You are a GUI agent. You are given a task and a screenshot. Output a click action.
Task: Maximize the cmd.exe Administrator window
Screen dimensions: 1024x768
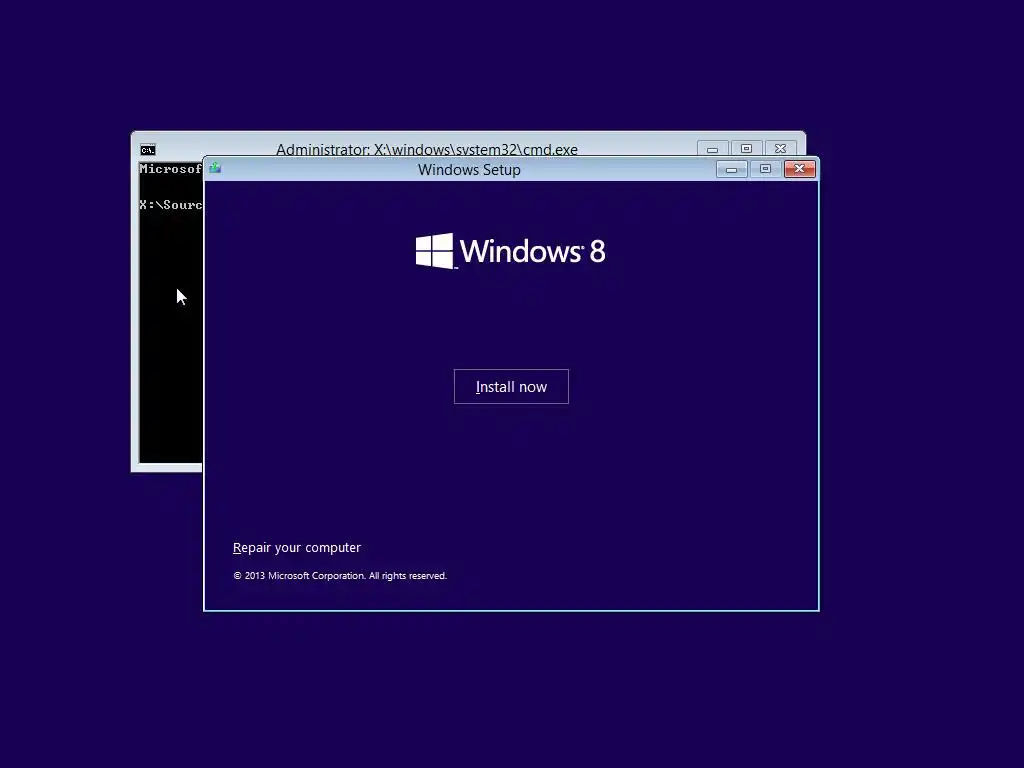[746, 149]
